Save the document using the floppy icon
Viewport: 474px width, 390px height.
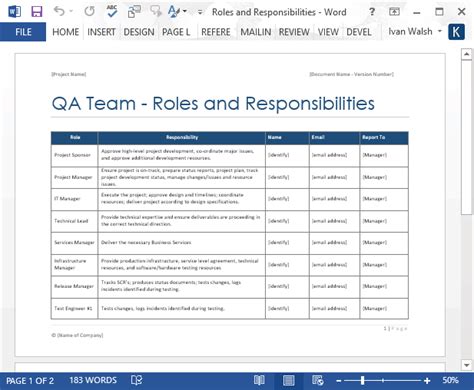click(x=37, y=12)
